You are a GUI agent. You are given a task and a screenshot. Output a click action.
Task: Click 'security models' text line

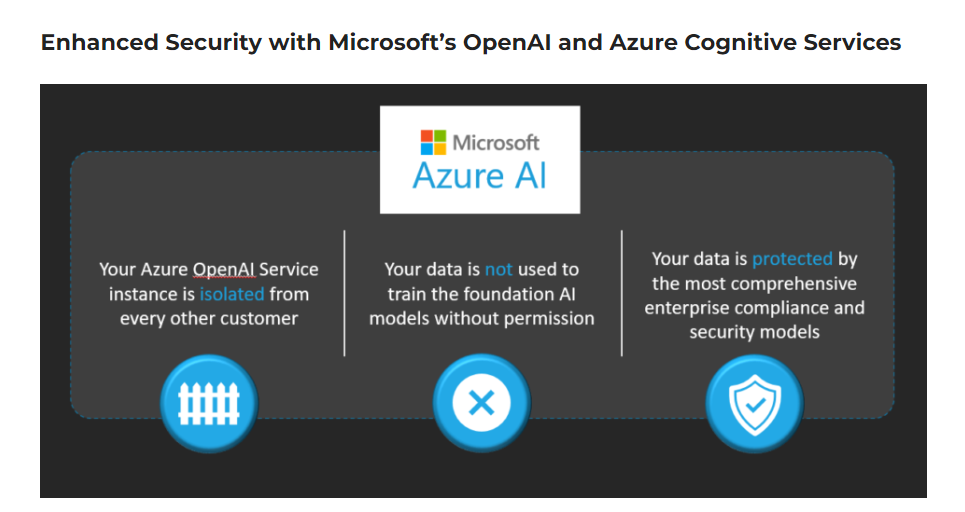(755, 332)
